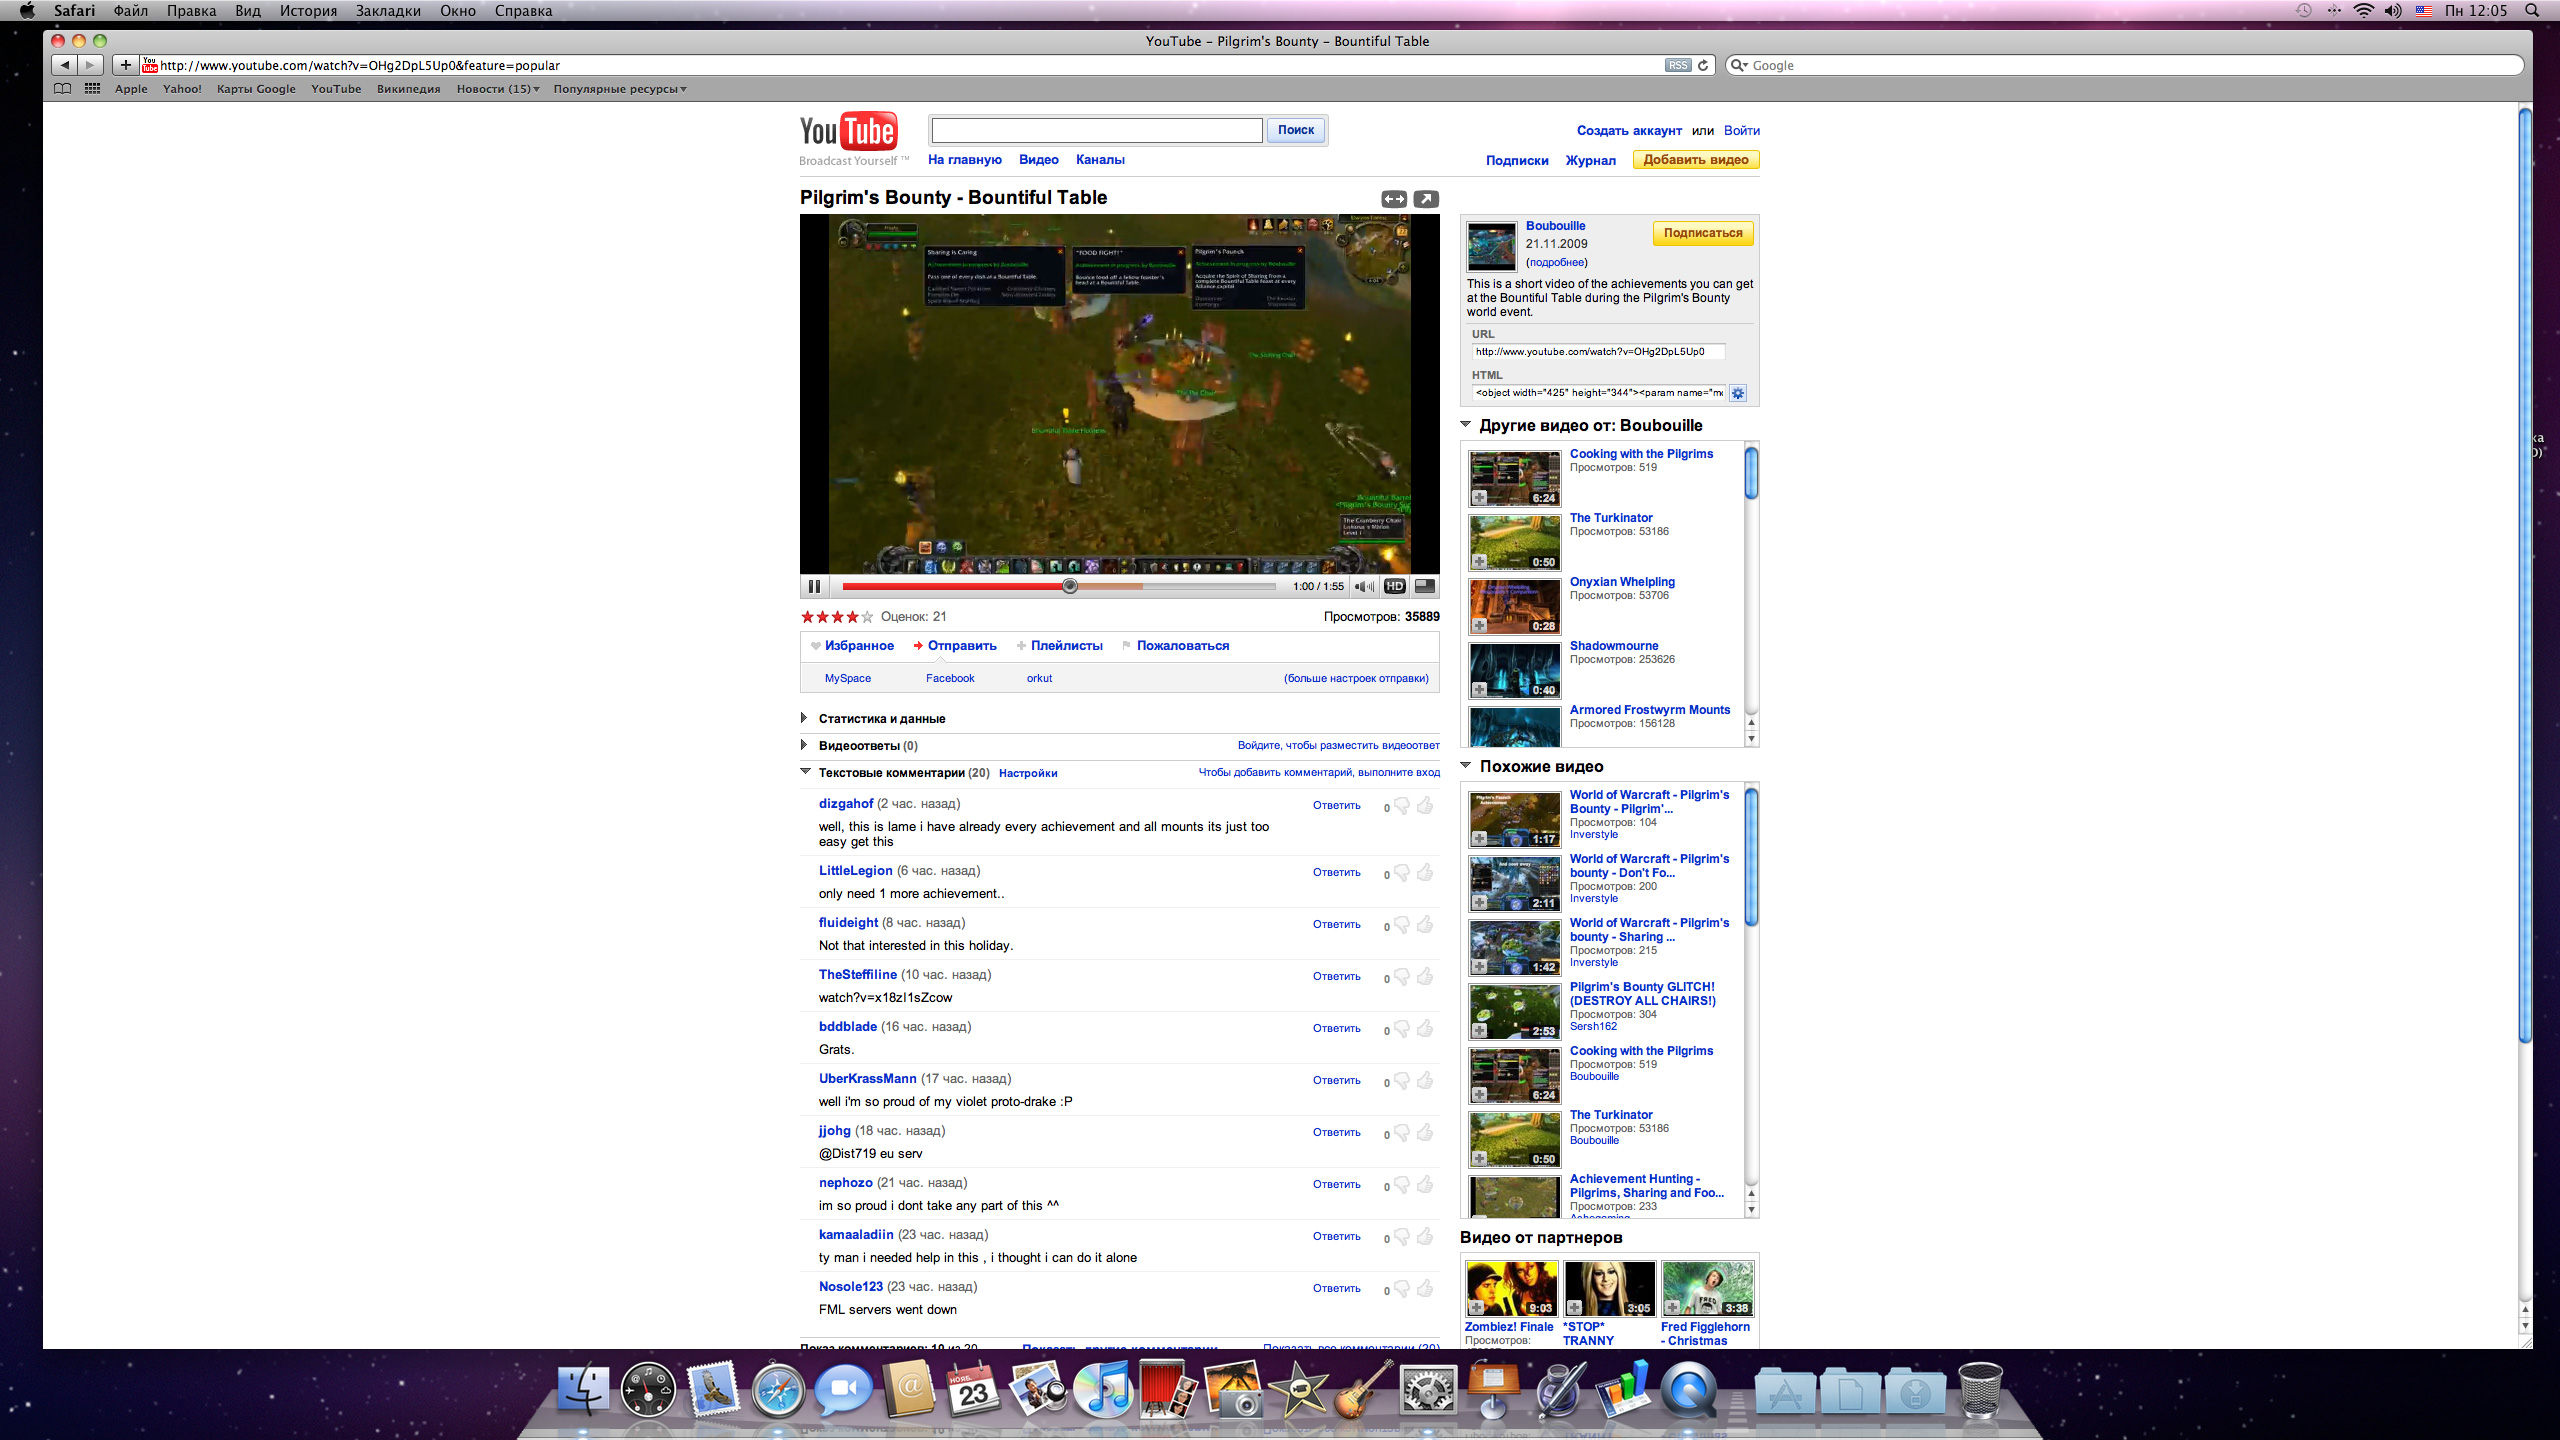Image resolution: width=2560 pixels, height=1440 pixels.
Task: Open the Популярные ресурсы bookmarks dropdown
Action: click(620, 89)
